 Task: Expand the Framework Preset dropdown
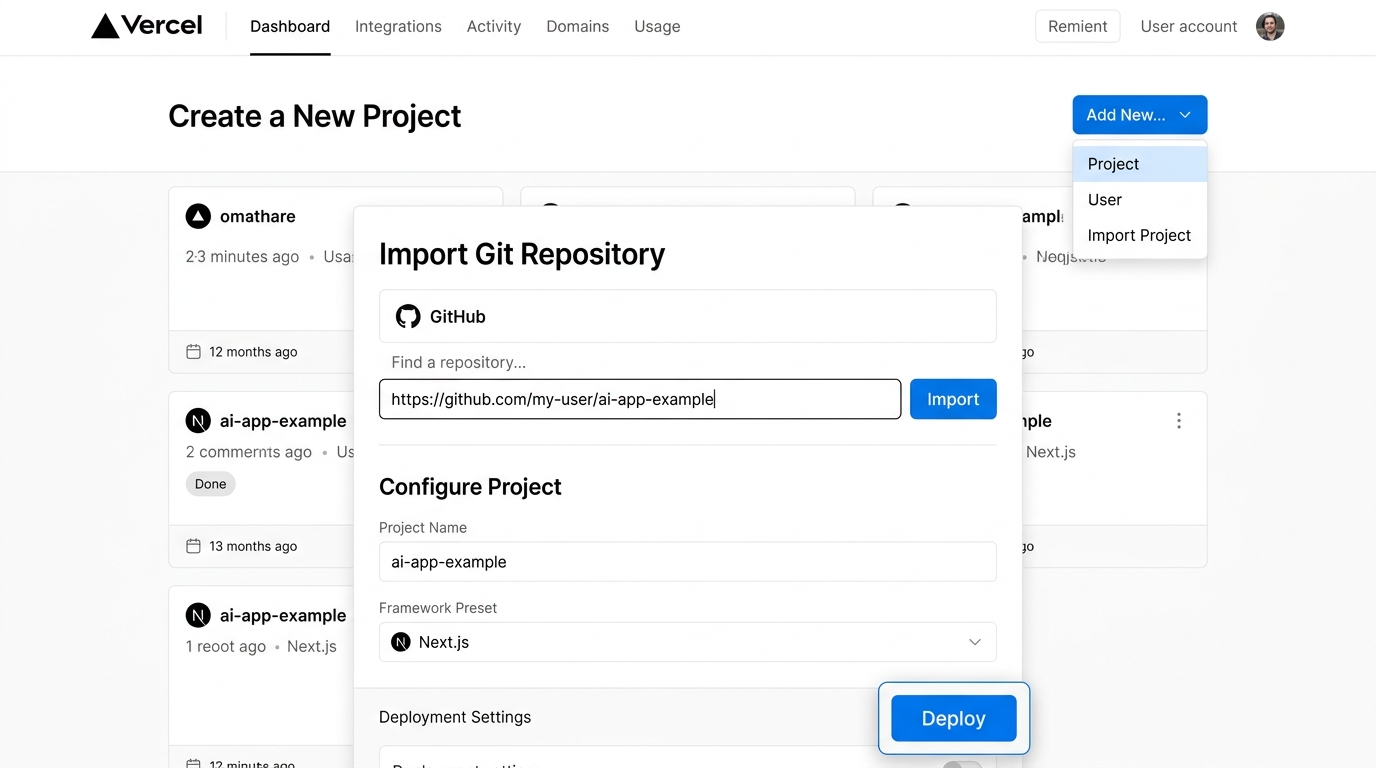(974, 642)
